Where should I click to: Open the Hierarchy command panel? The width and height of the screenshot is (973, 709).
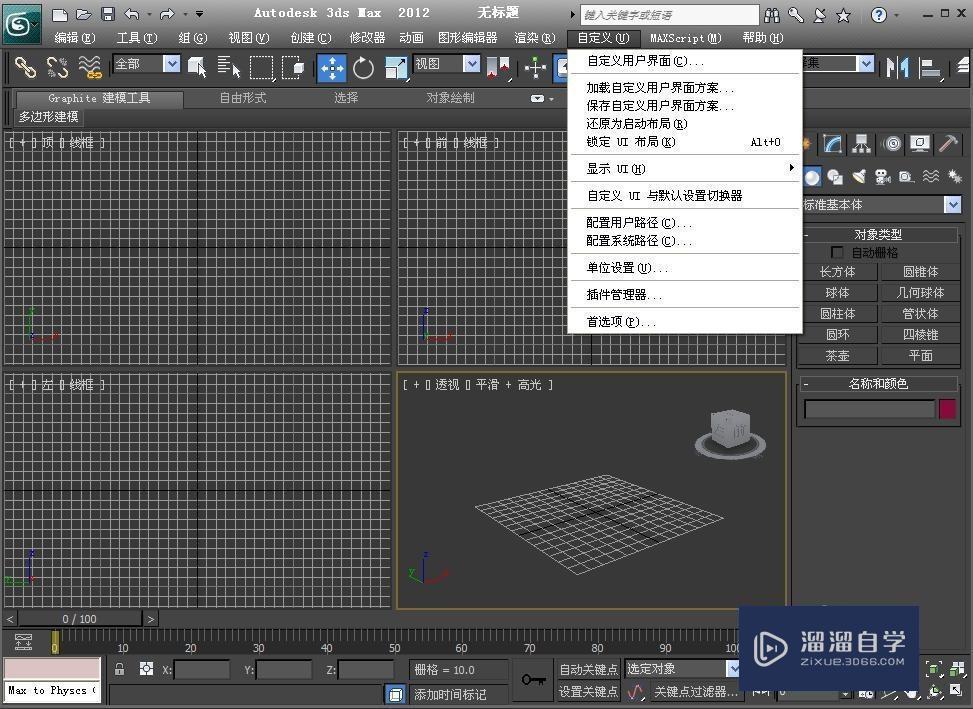pyautogui.click(x=860, y=144)
